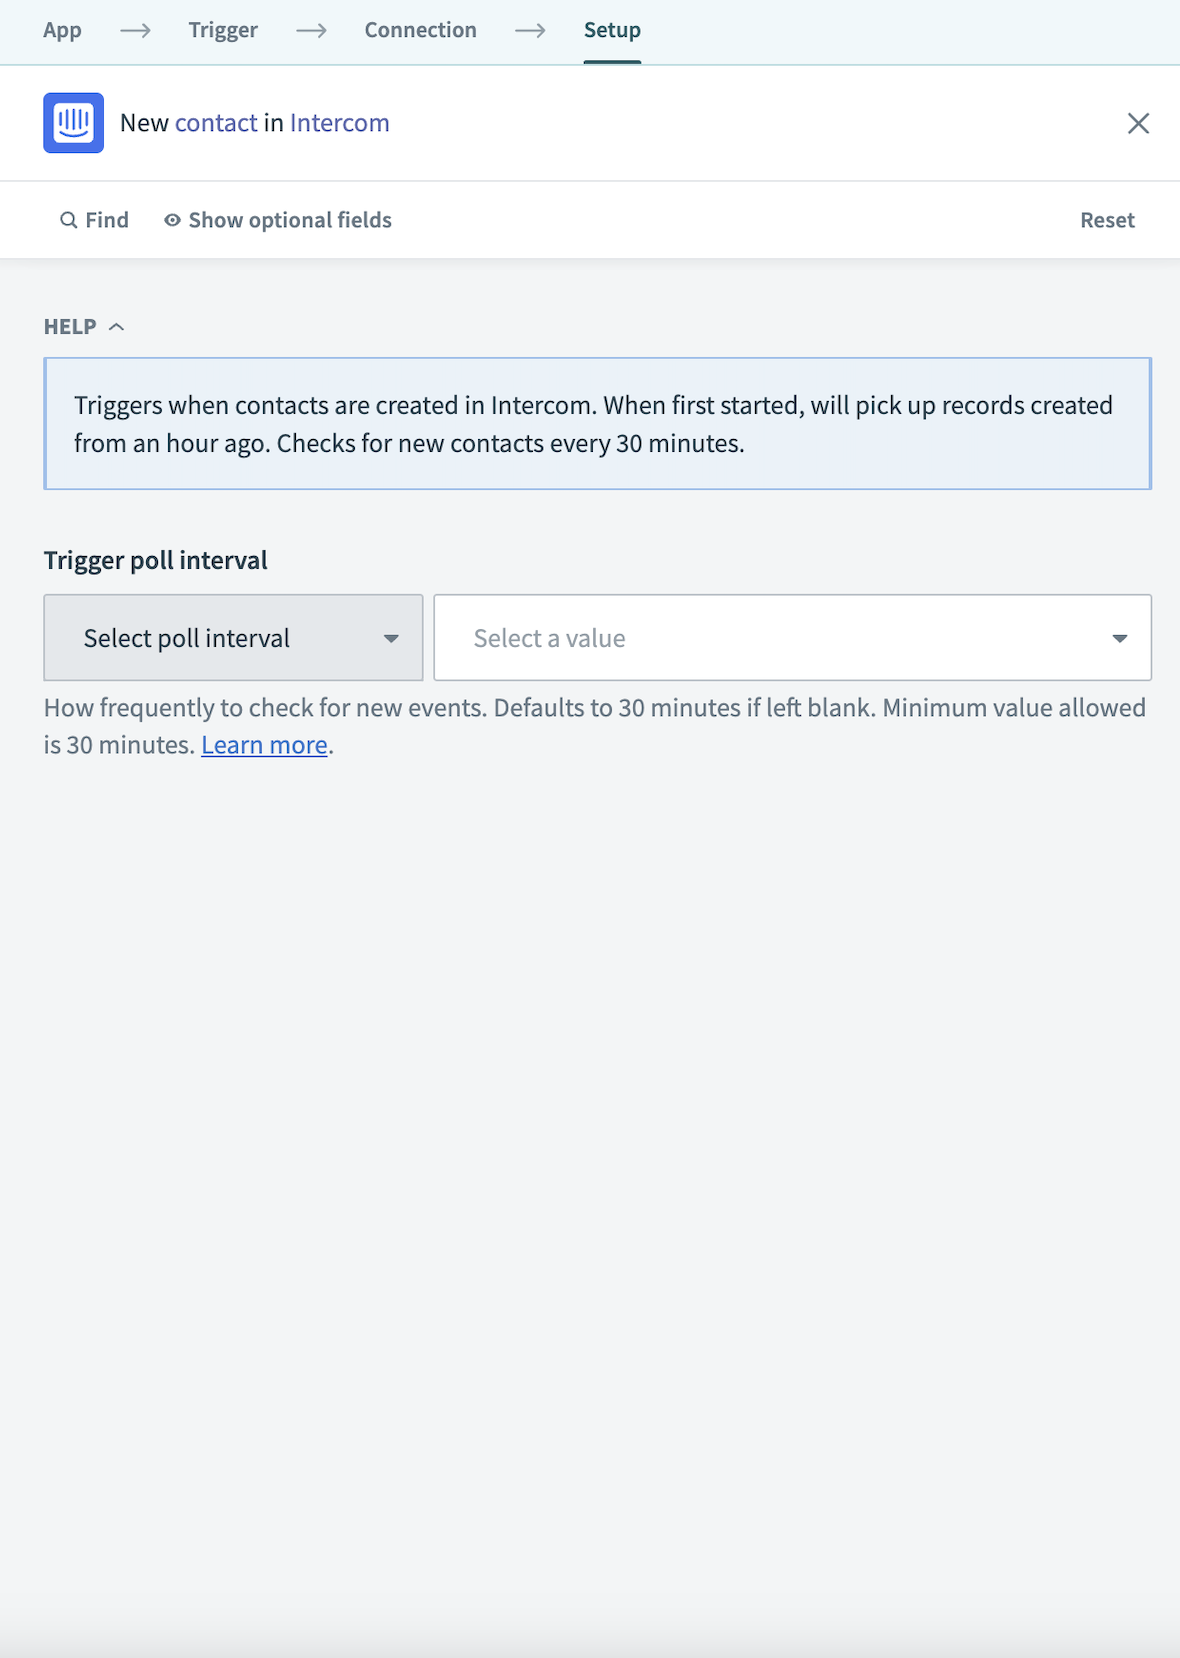This screenshot has height=1658, width=1180.
Task: Close the trigger setup panel
Action: point(1138,123)
